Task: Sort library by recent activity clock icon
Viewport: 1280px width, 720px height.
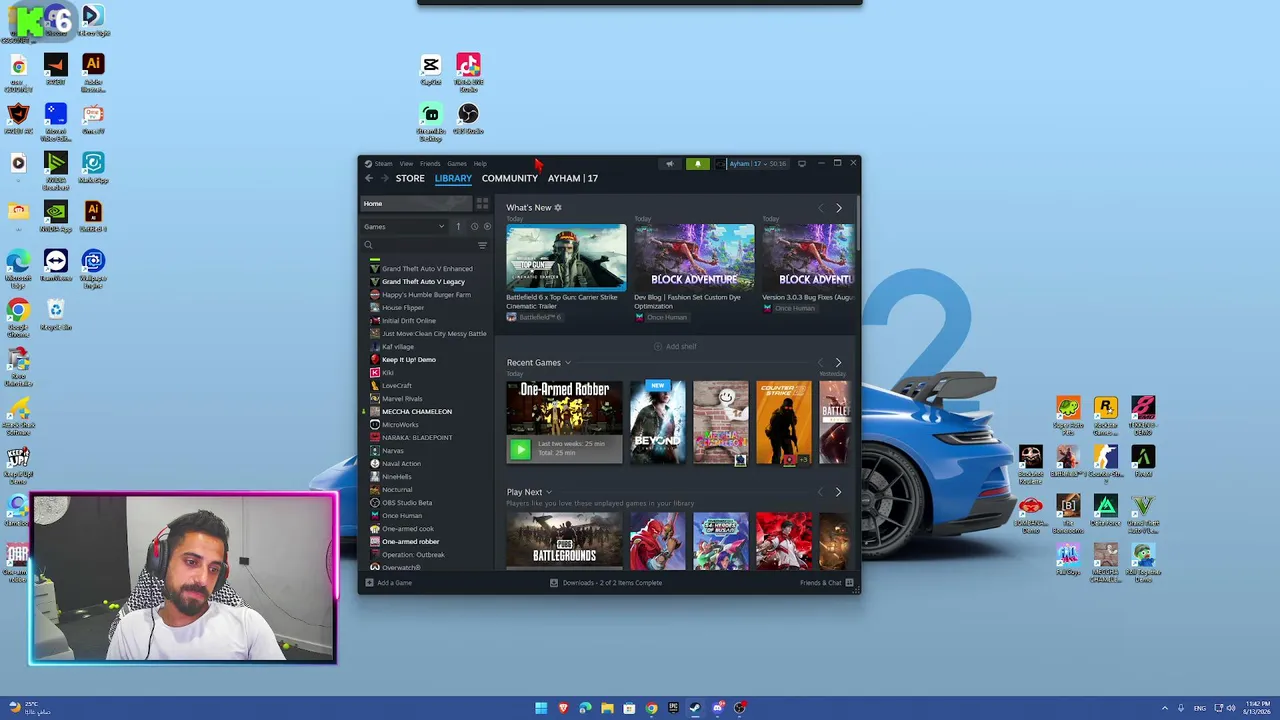Action: click(474, 227)
